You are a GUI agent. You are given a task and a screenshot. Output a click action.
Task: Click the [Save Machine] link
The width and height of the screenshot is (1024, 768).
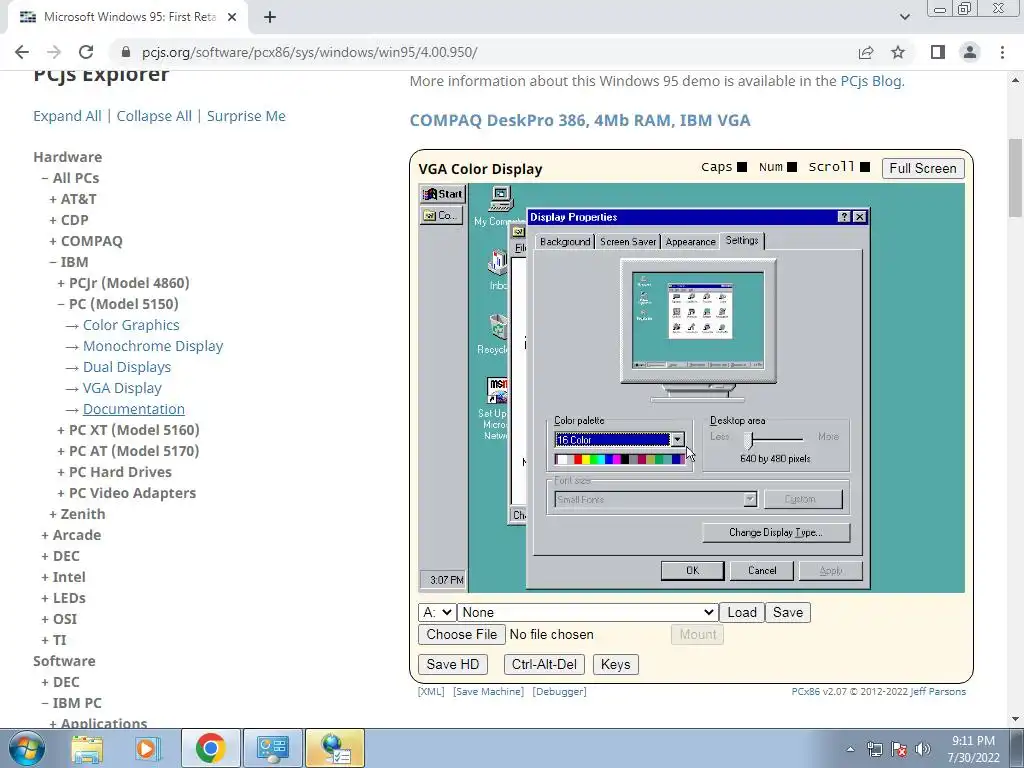[x=488, y=692]
